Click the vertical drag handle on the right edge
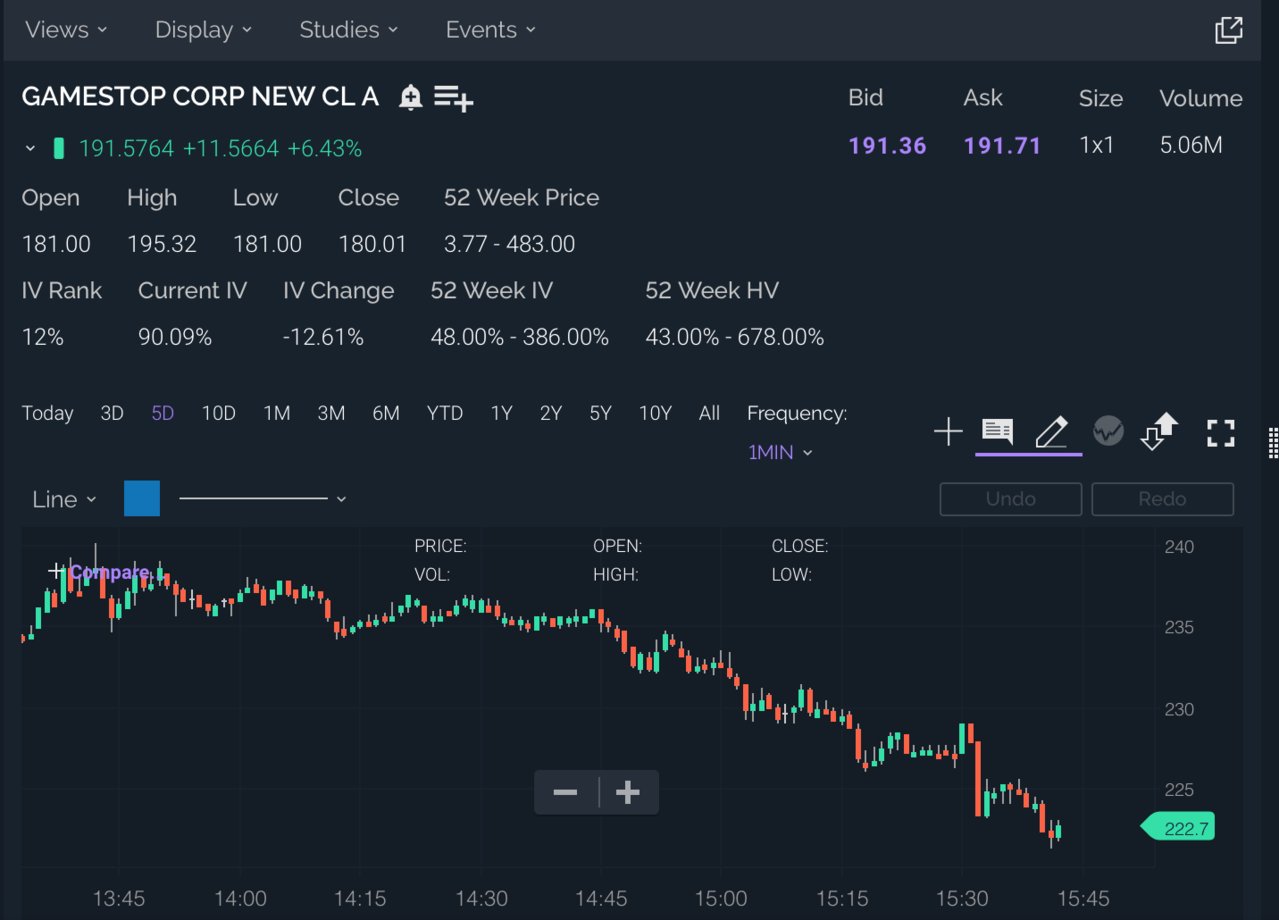Screen dimensions: 1279x920 point(1273,441)
